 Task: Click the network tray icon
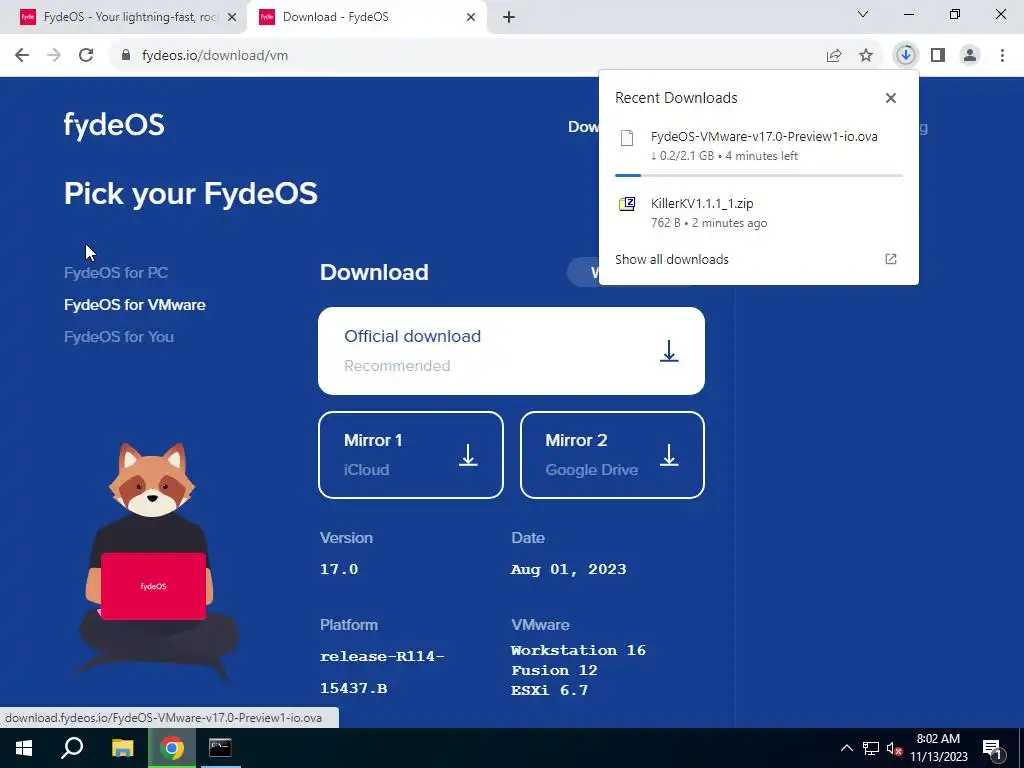871,748
